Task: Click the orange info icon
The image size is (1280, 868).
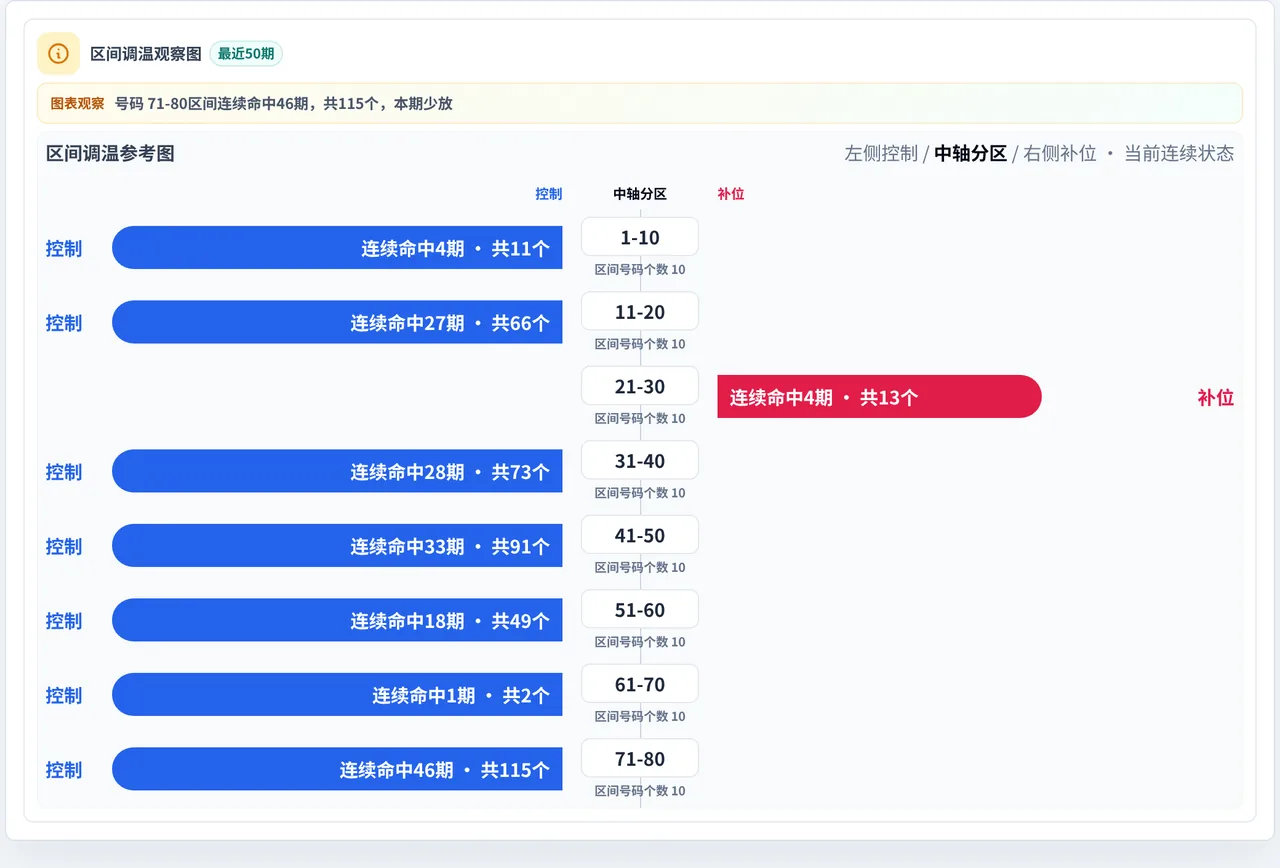Action: click(x=58, y=53)
